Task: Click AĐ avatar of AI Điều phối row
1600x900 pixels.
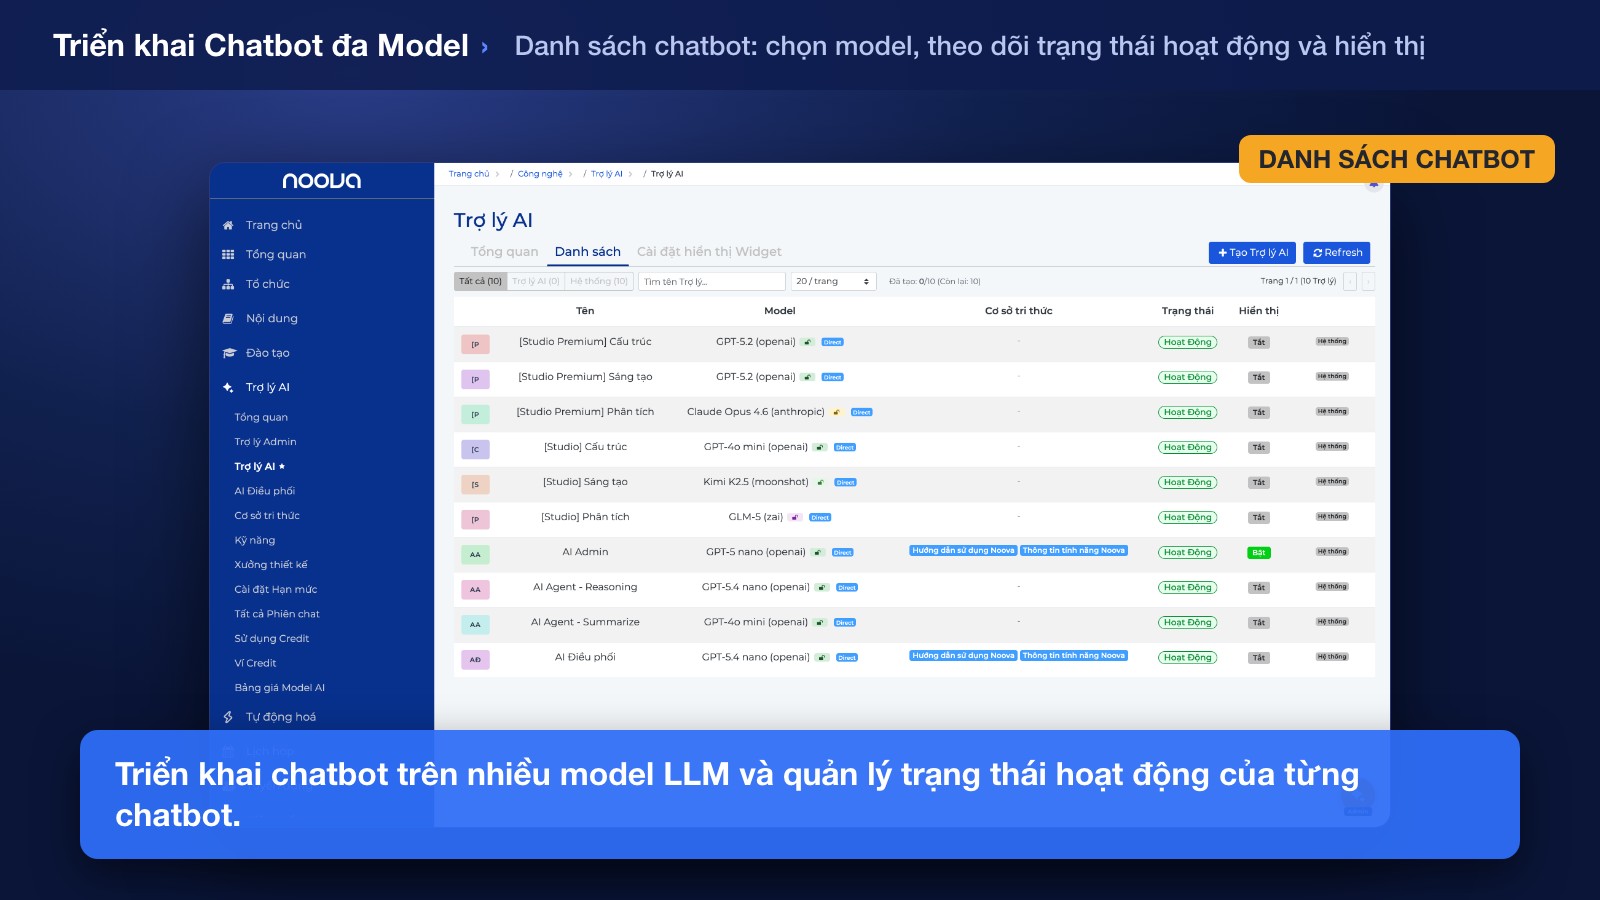Action: (475, 659)
